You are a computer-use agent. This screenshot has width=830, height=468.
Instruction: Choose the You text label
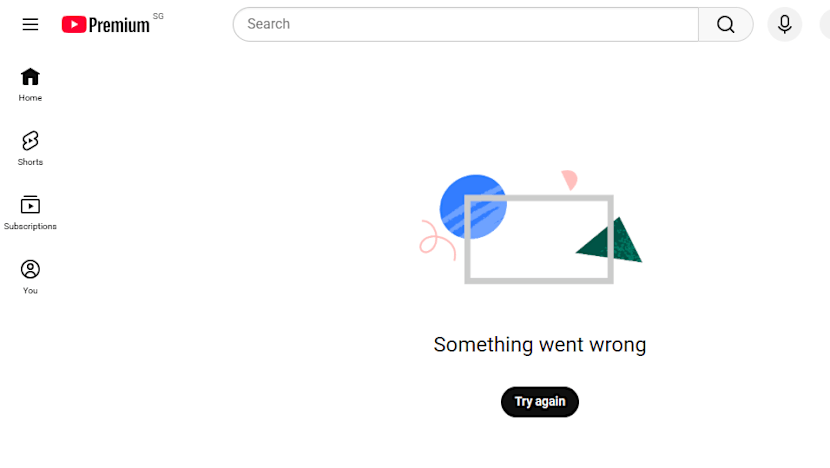pos(30,291)
